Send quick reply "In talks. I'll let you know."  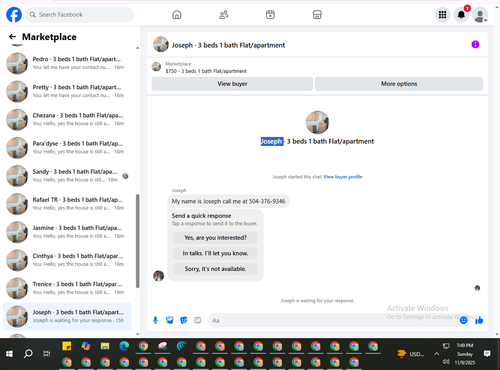pos(215,253)
